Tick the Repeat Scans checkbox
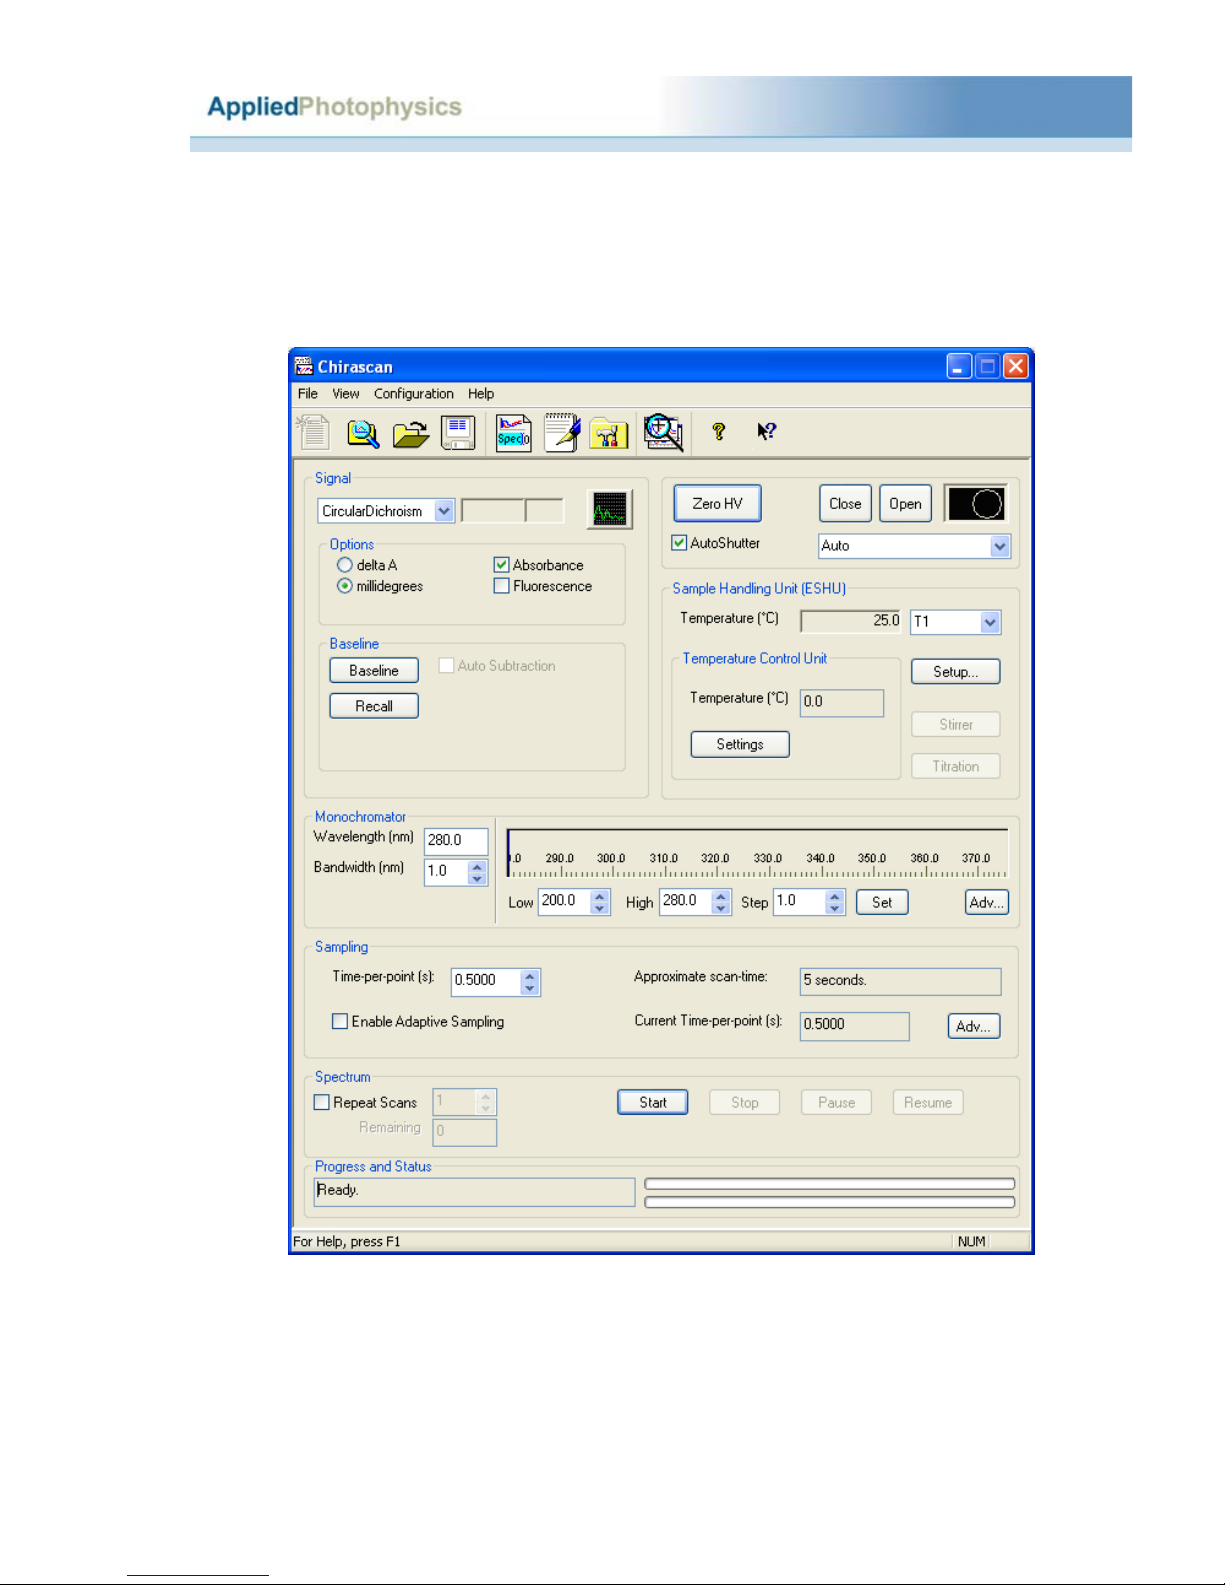 coord(322,1102)
